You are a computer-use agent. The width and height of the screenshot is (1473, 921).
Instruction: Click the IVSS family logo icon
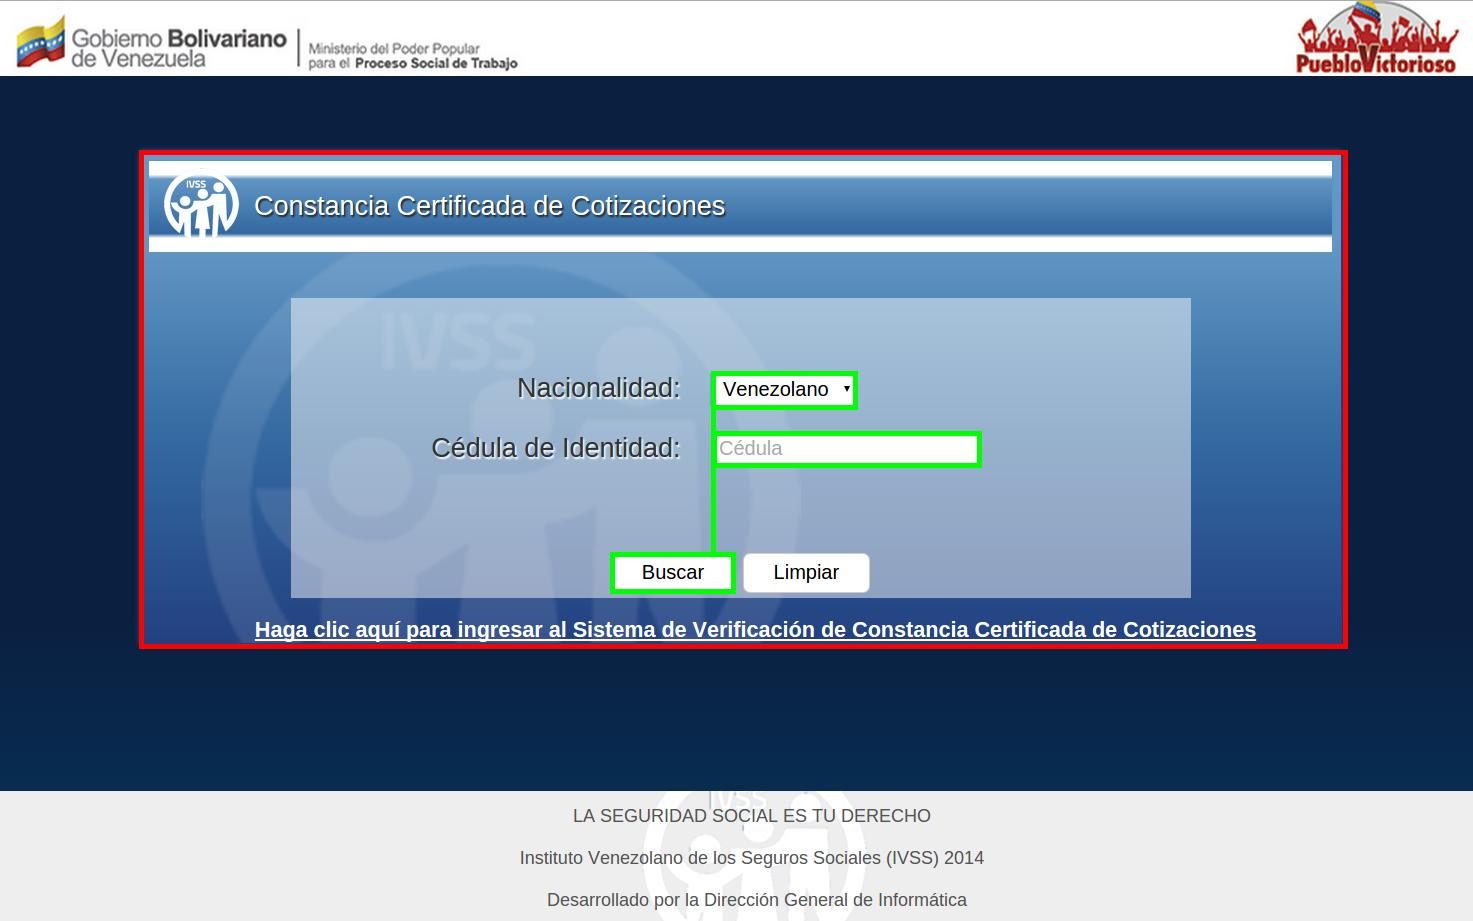(x=201, y=205)
